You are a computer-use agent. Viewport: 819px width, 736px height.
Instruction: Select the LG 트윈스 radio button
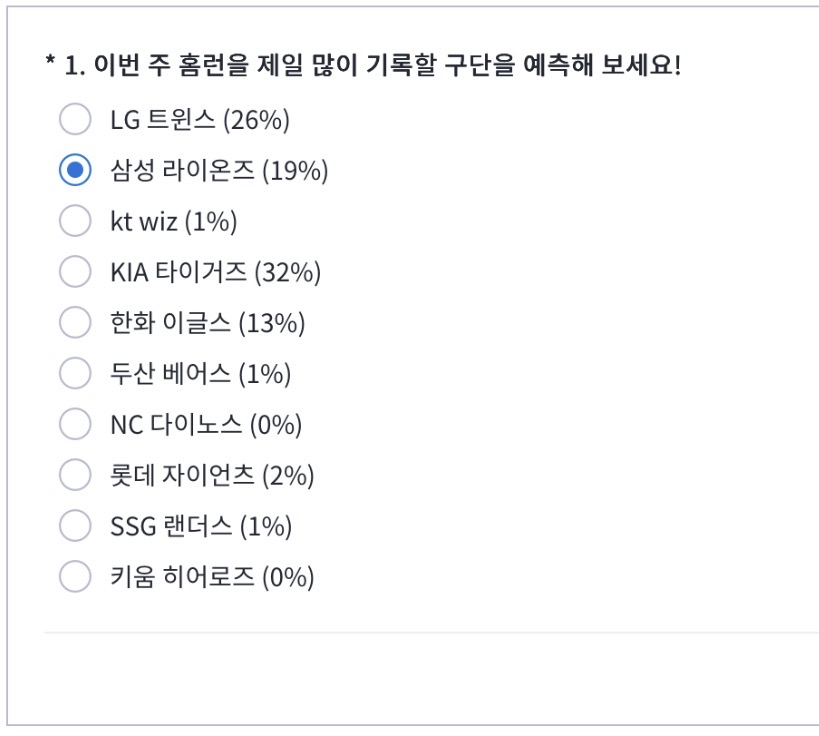(75, 119)
